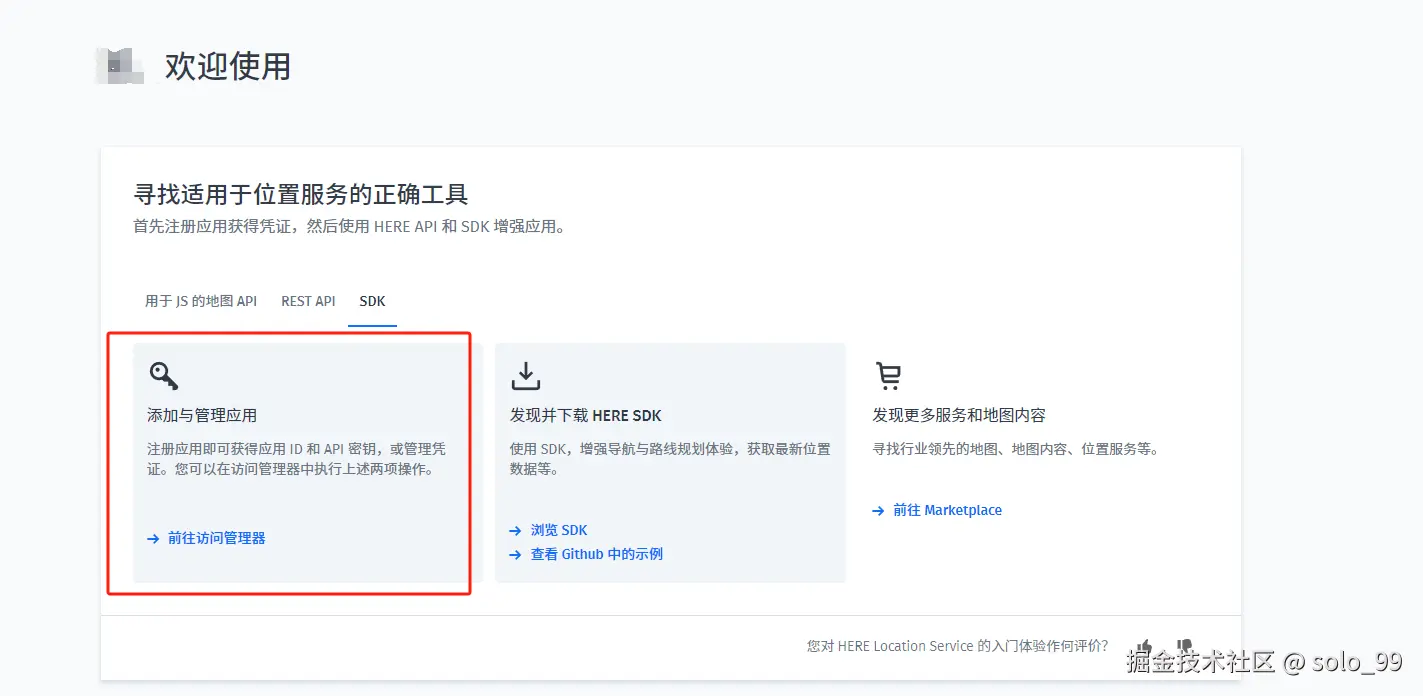Click the description 寻找行业领先的地图、地图内容、位置服务等。
The width and height of the screenshot is (1423, 696).
(1018, 450)
